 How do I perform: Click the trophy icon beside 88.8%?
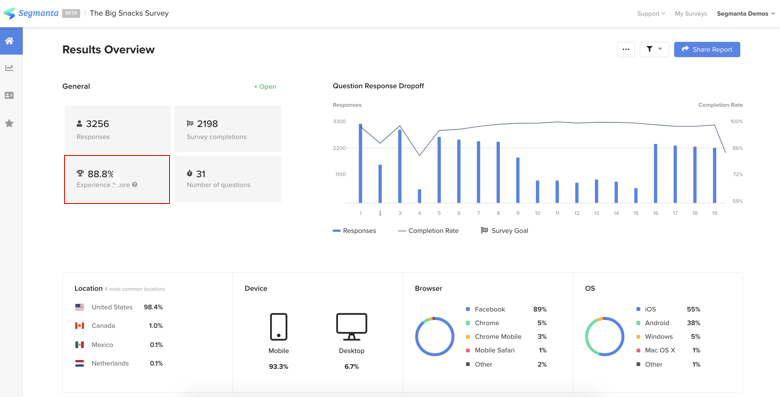[x=80, y=174]
